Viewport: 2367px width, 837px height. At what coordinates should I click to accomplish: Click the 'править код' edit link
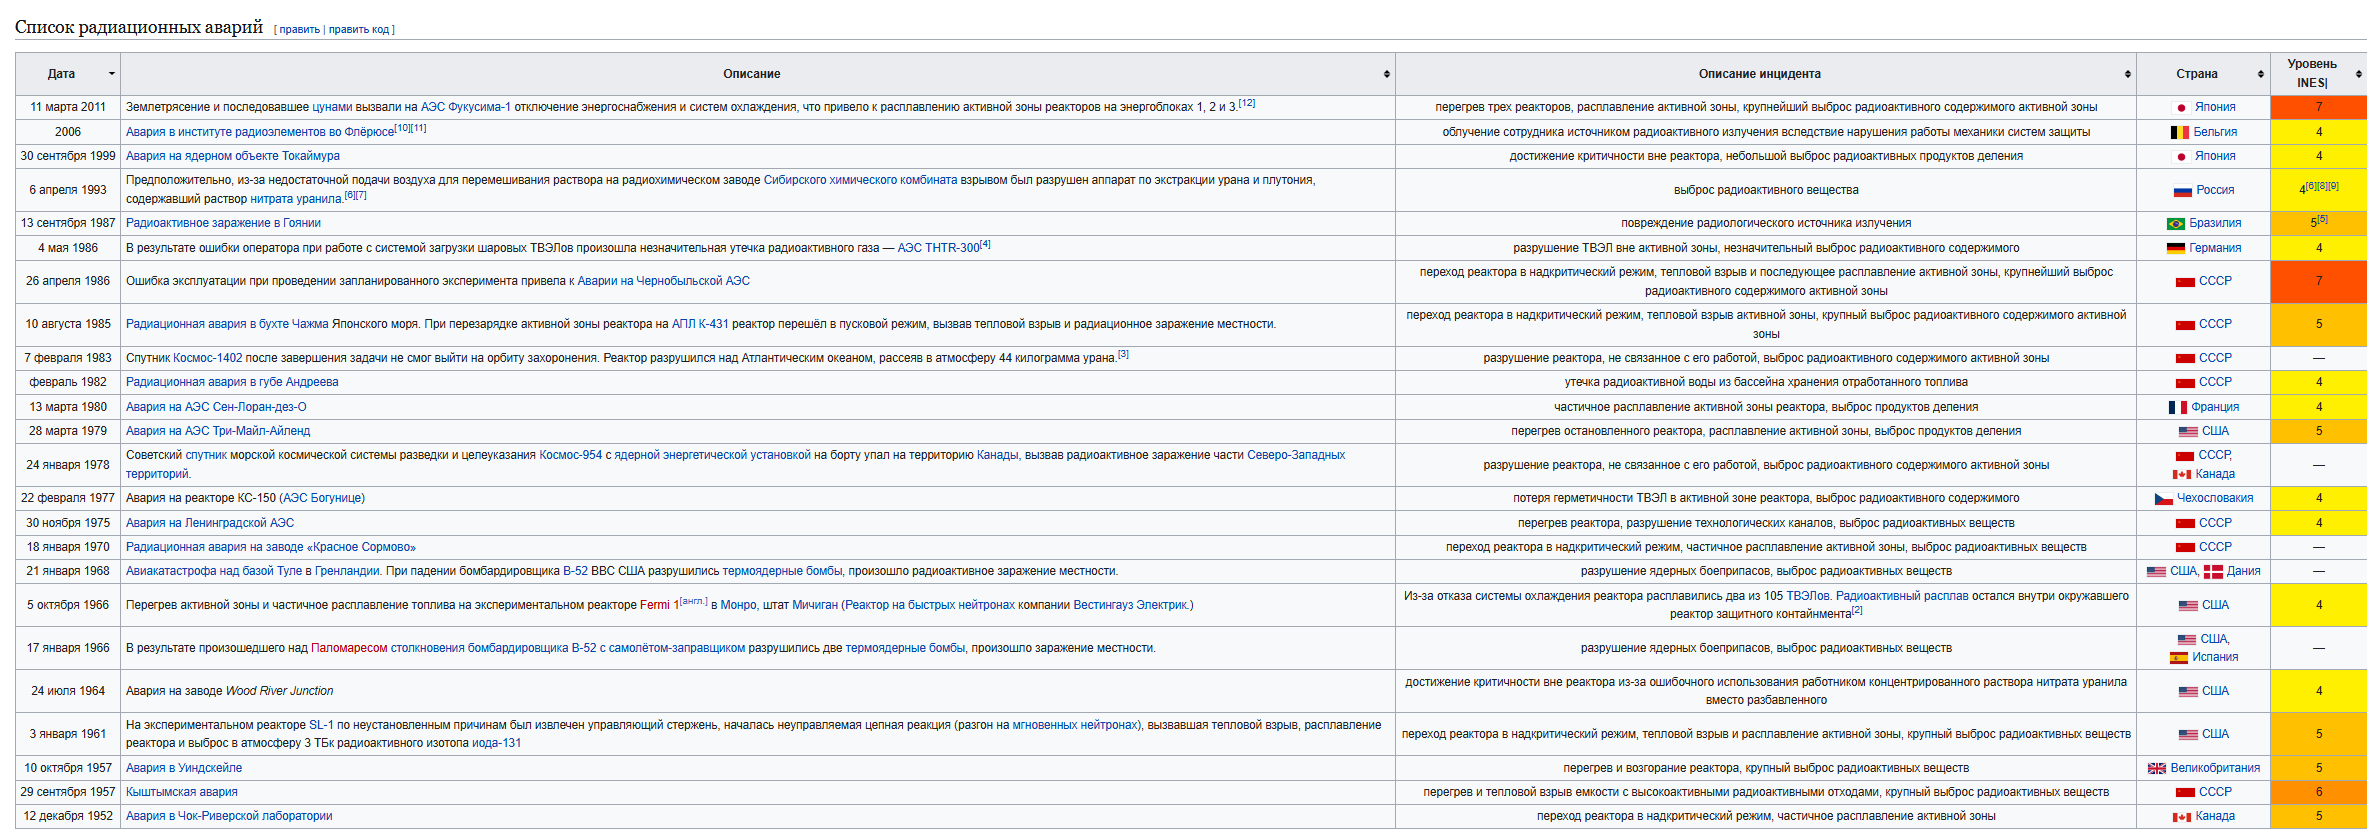[x=359, y=30]
